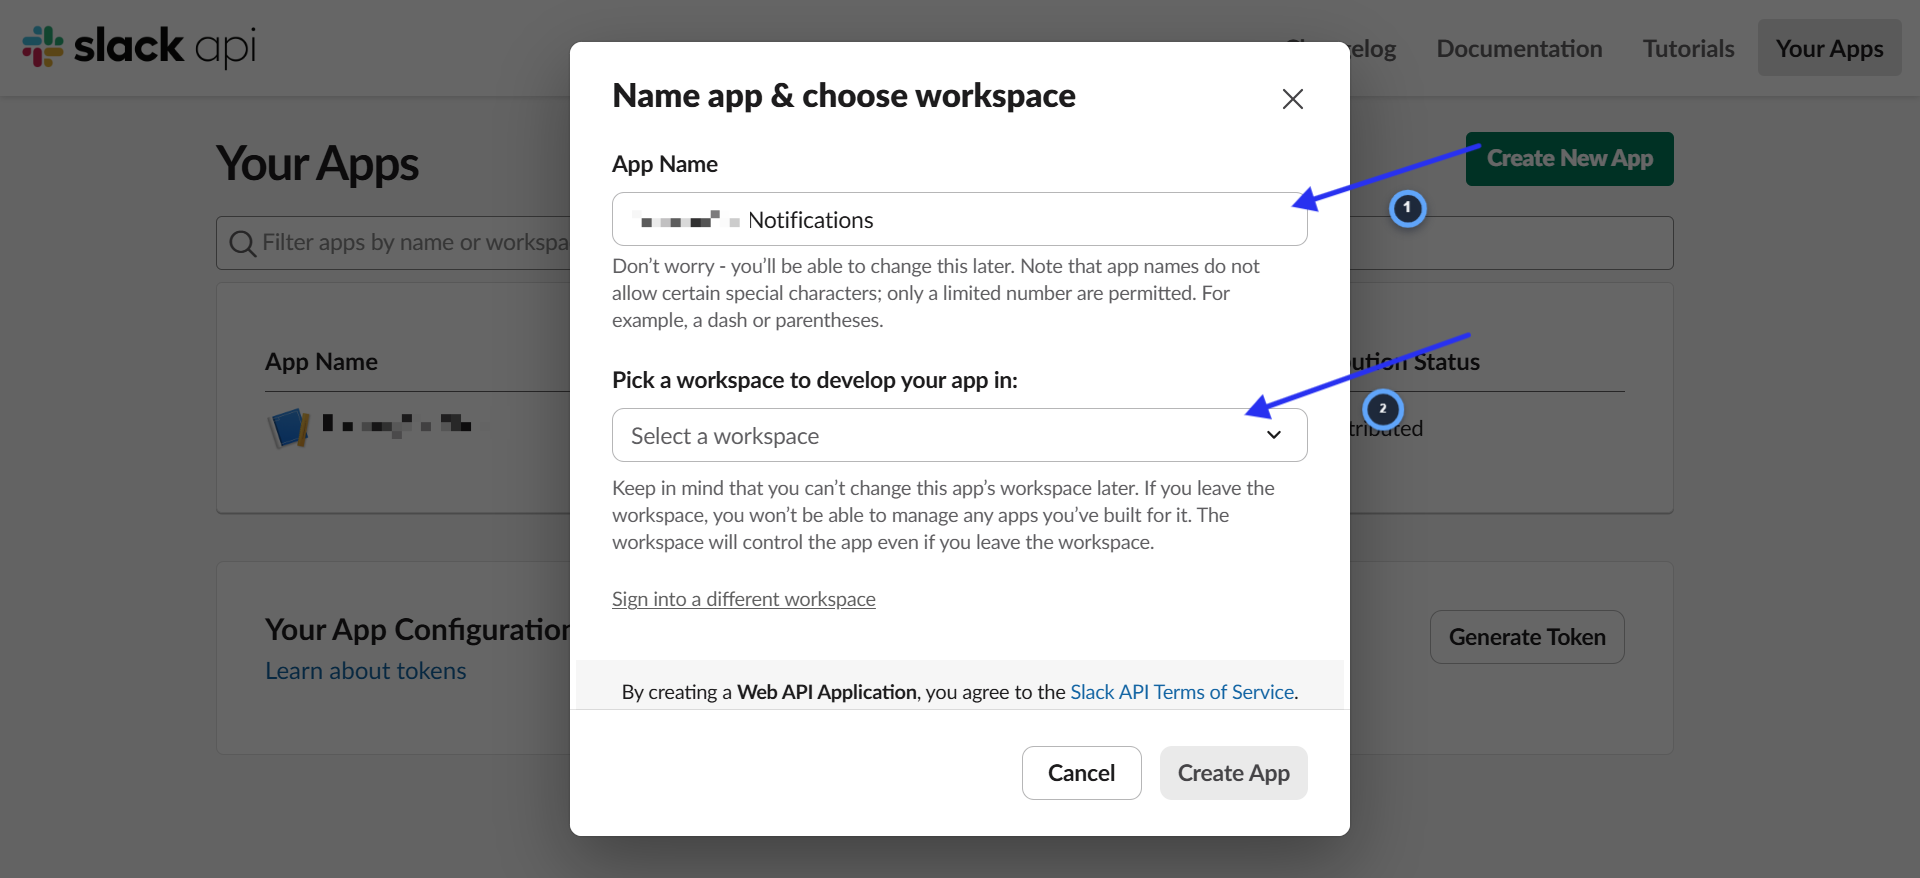Open the Tutorials menu item
This screenshot has width=1920, height=878.
coord(1688,48)
